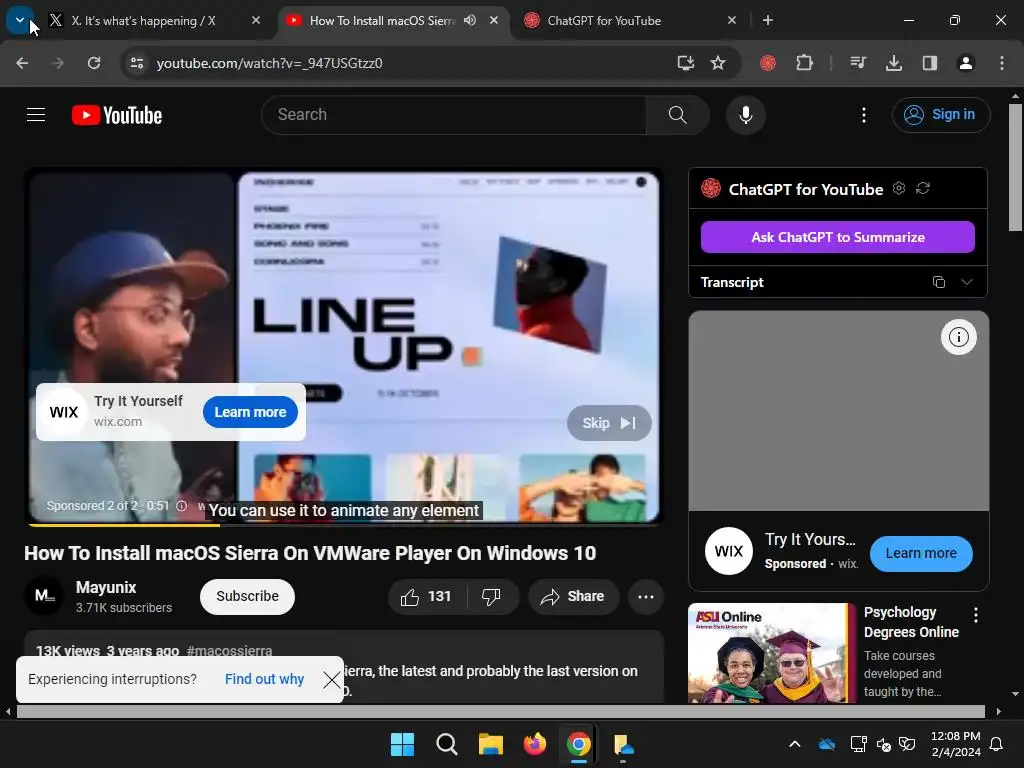Click Find out why link
Viewport: 1024px width, 768px height.
click(x=264, y=679)
